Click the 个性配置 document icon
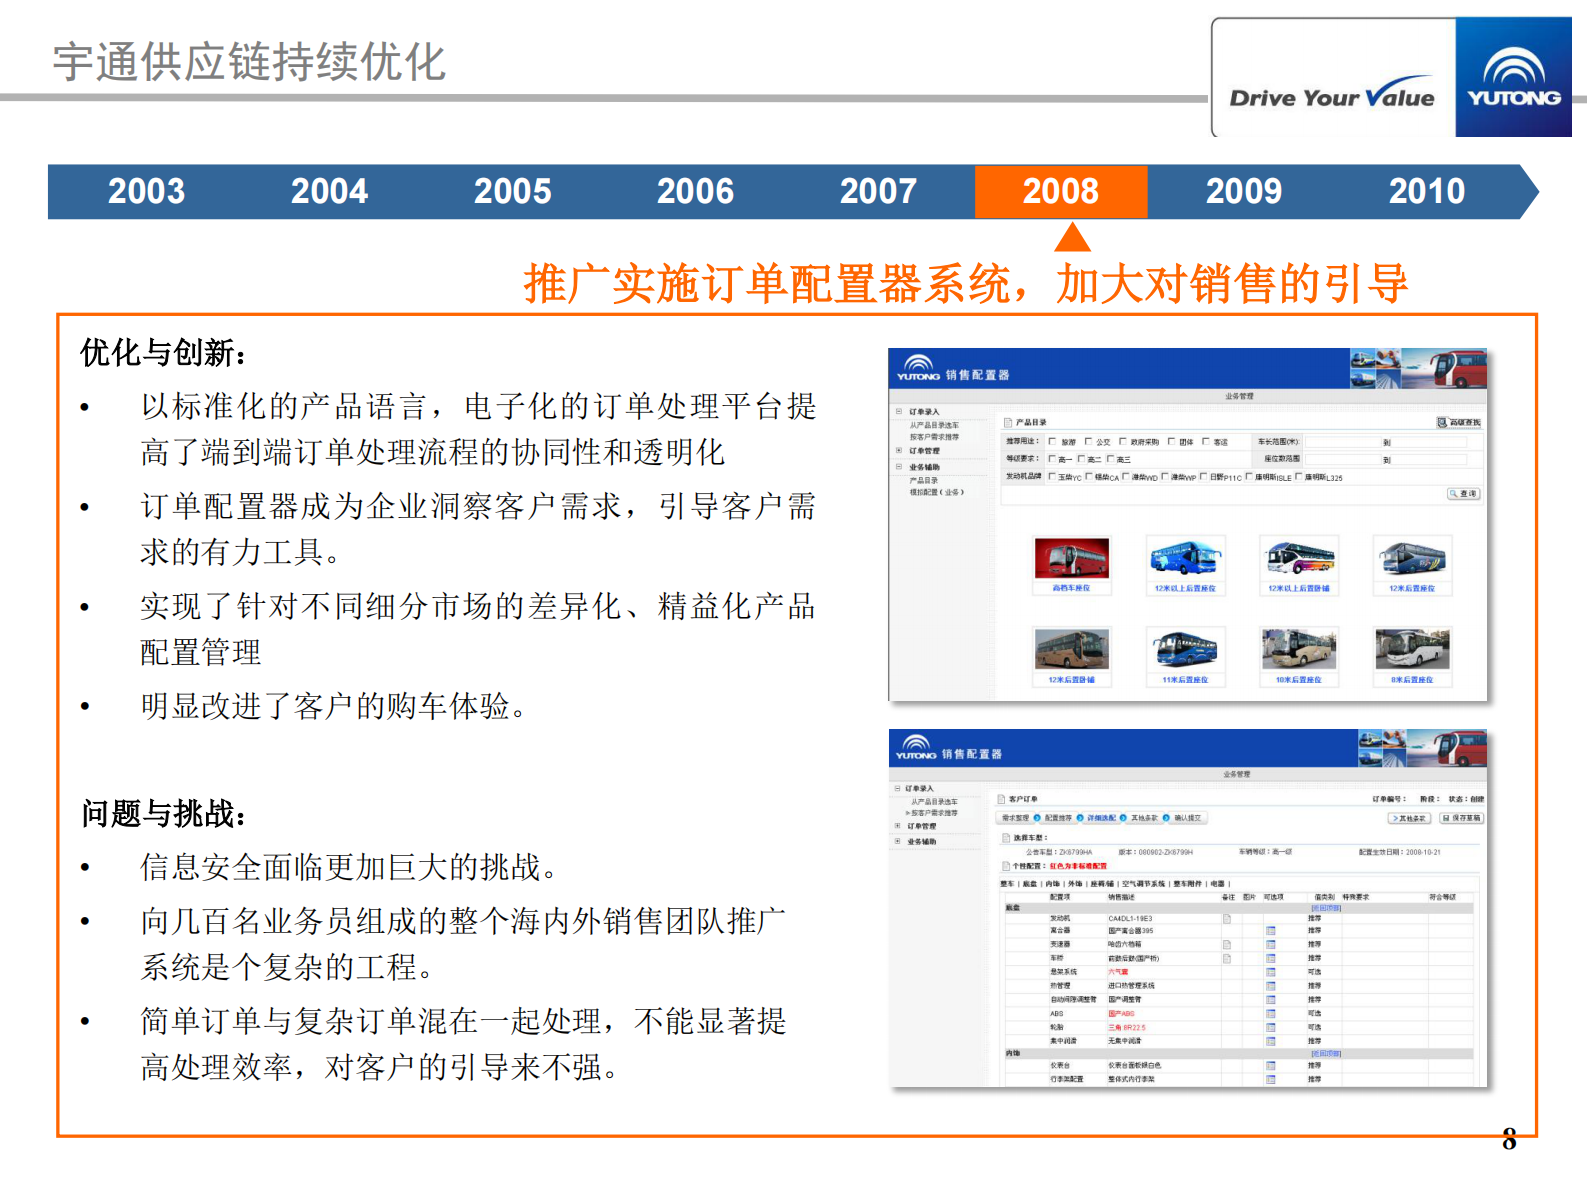 1006,866
